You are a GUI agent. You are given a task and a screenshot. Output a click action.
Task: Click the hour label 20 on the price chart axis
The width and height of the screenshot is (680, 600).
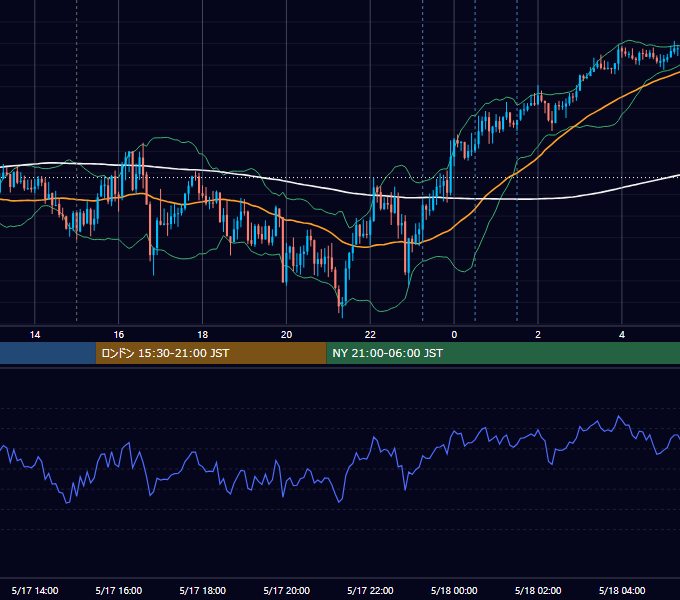(286, 335)
